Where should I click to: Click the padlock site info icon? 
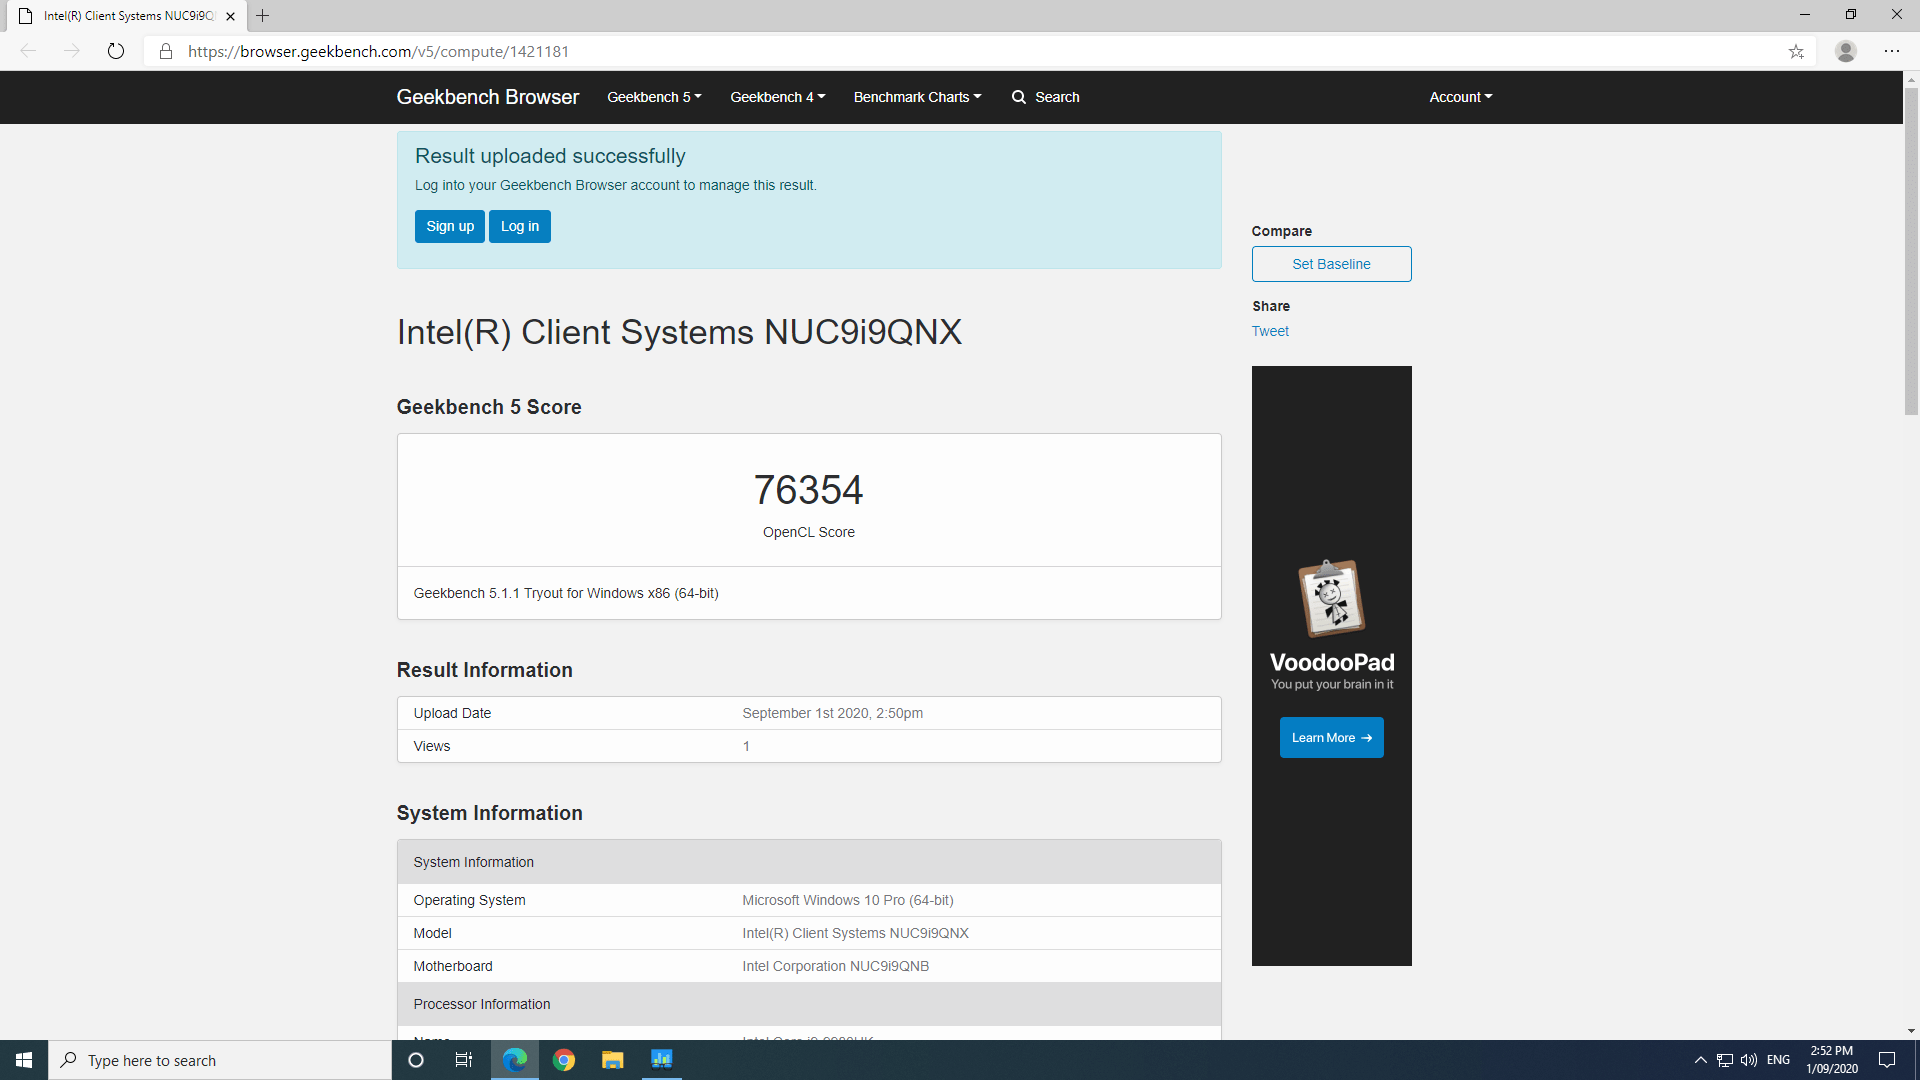[x=166, y=51]
